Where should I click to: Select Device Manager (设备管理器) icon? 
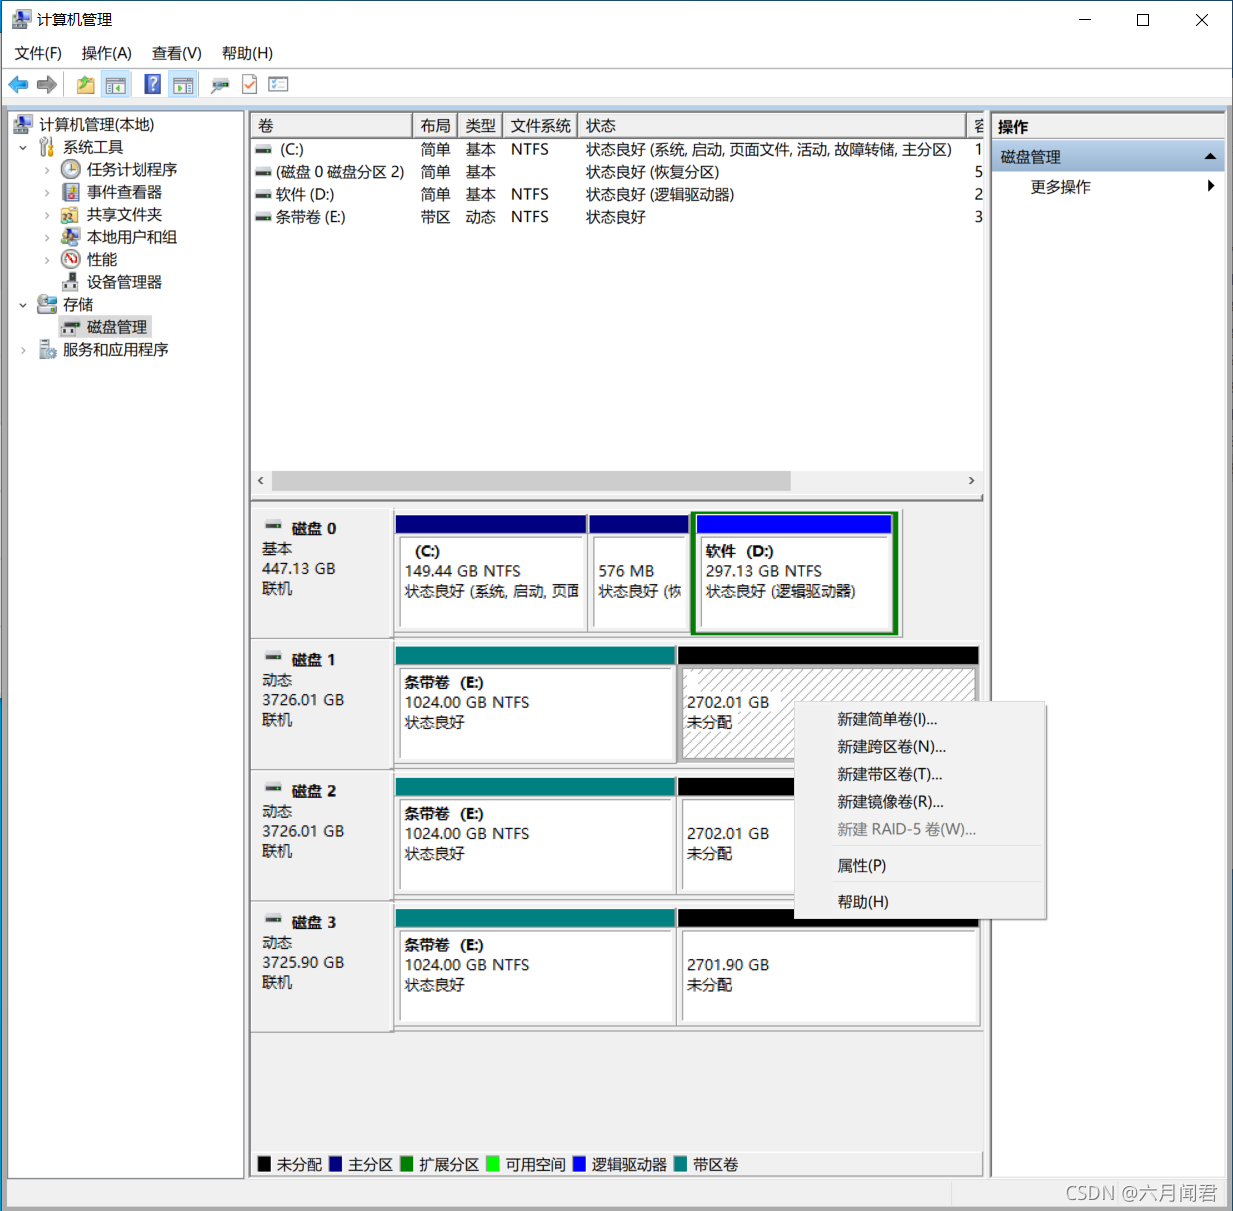point(70,282)
